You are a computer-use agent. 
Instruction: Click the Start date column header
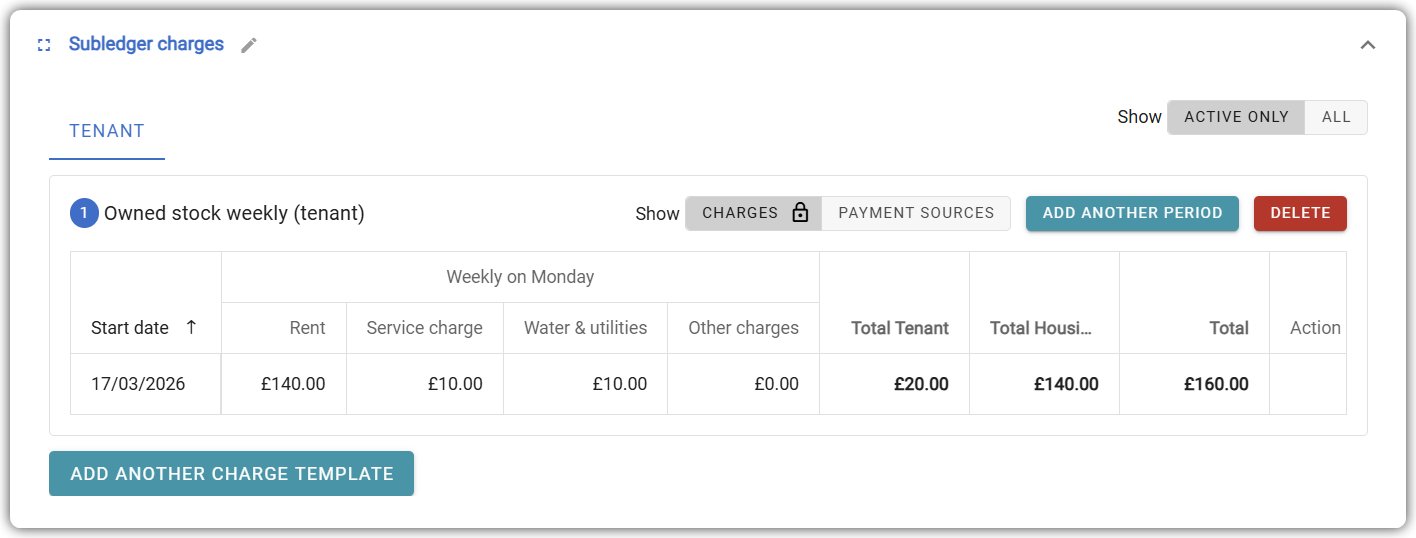(x=130, y=327)
